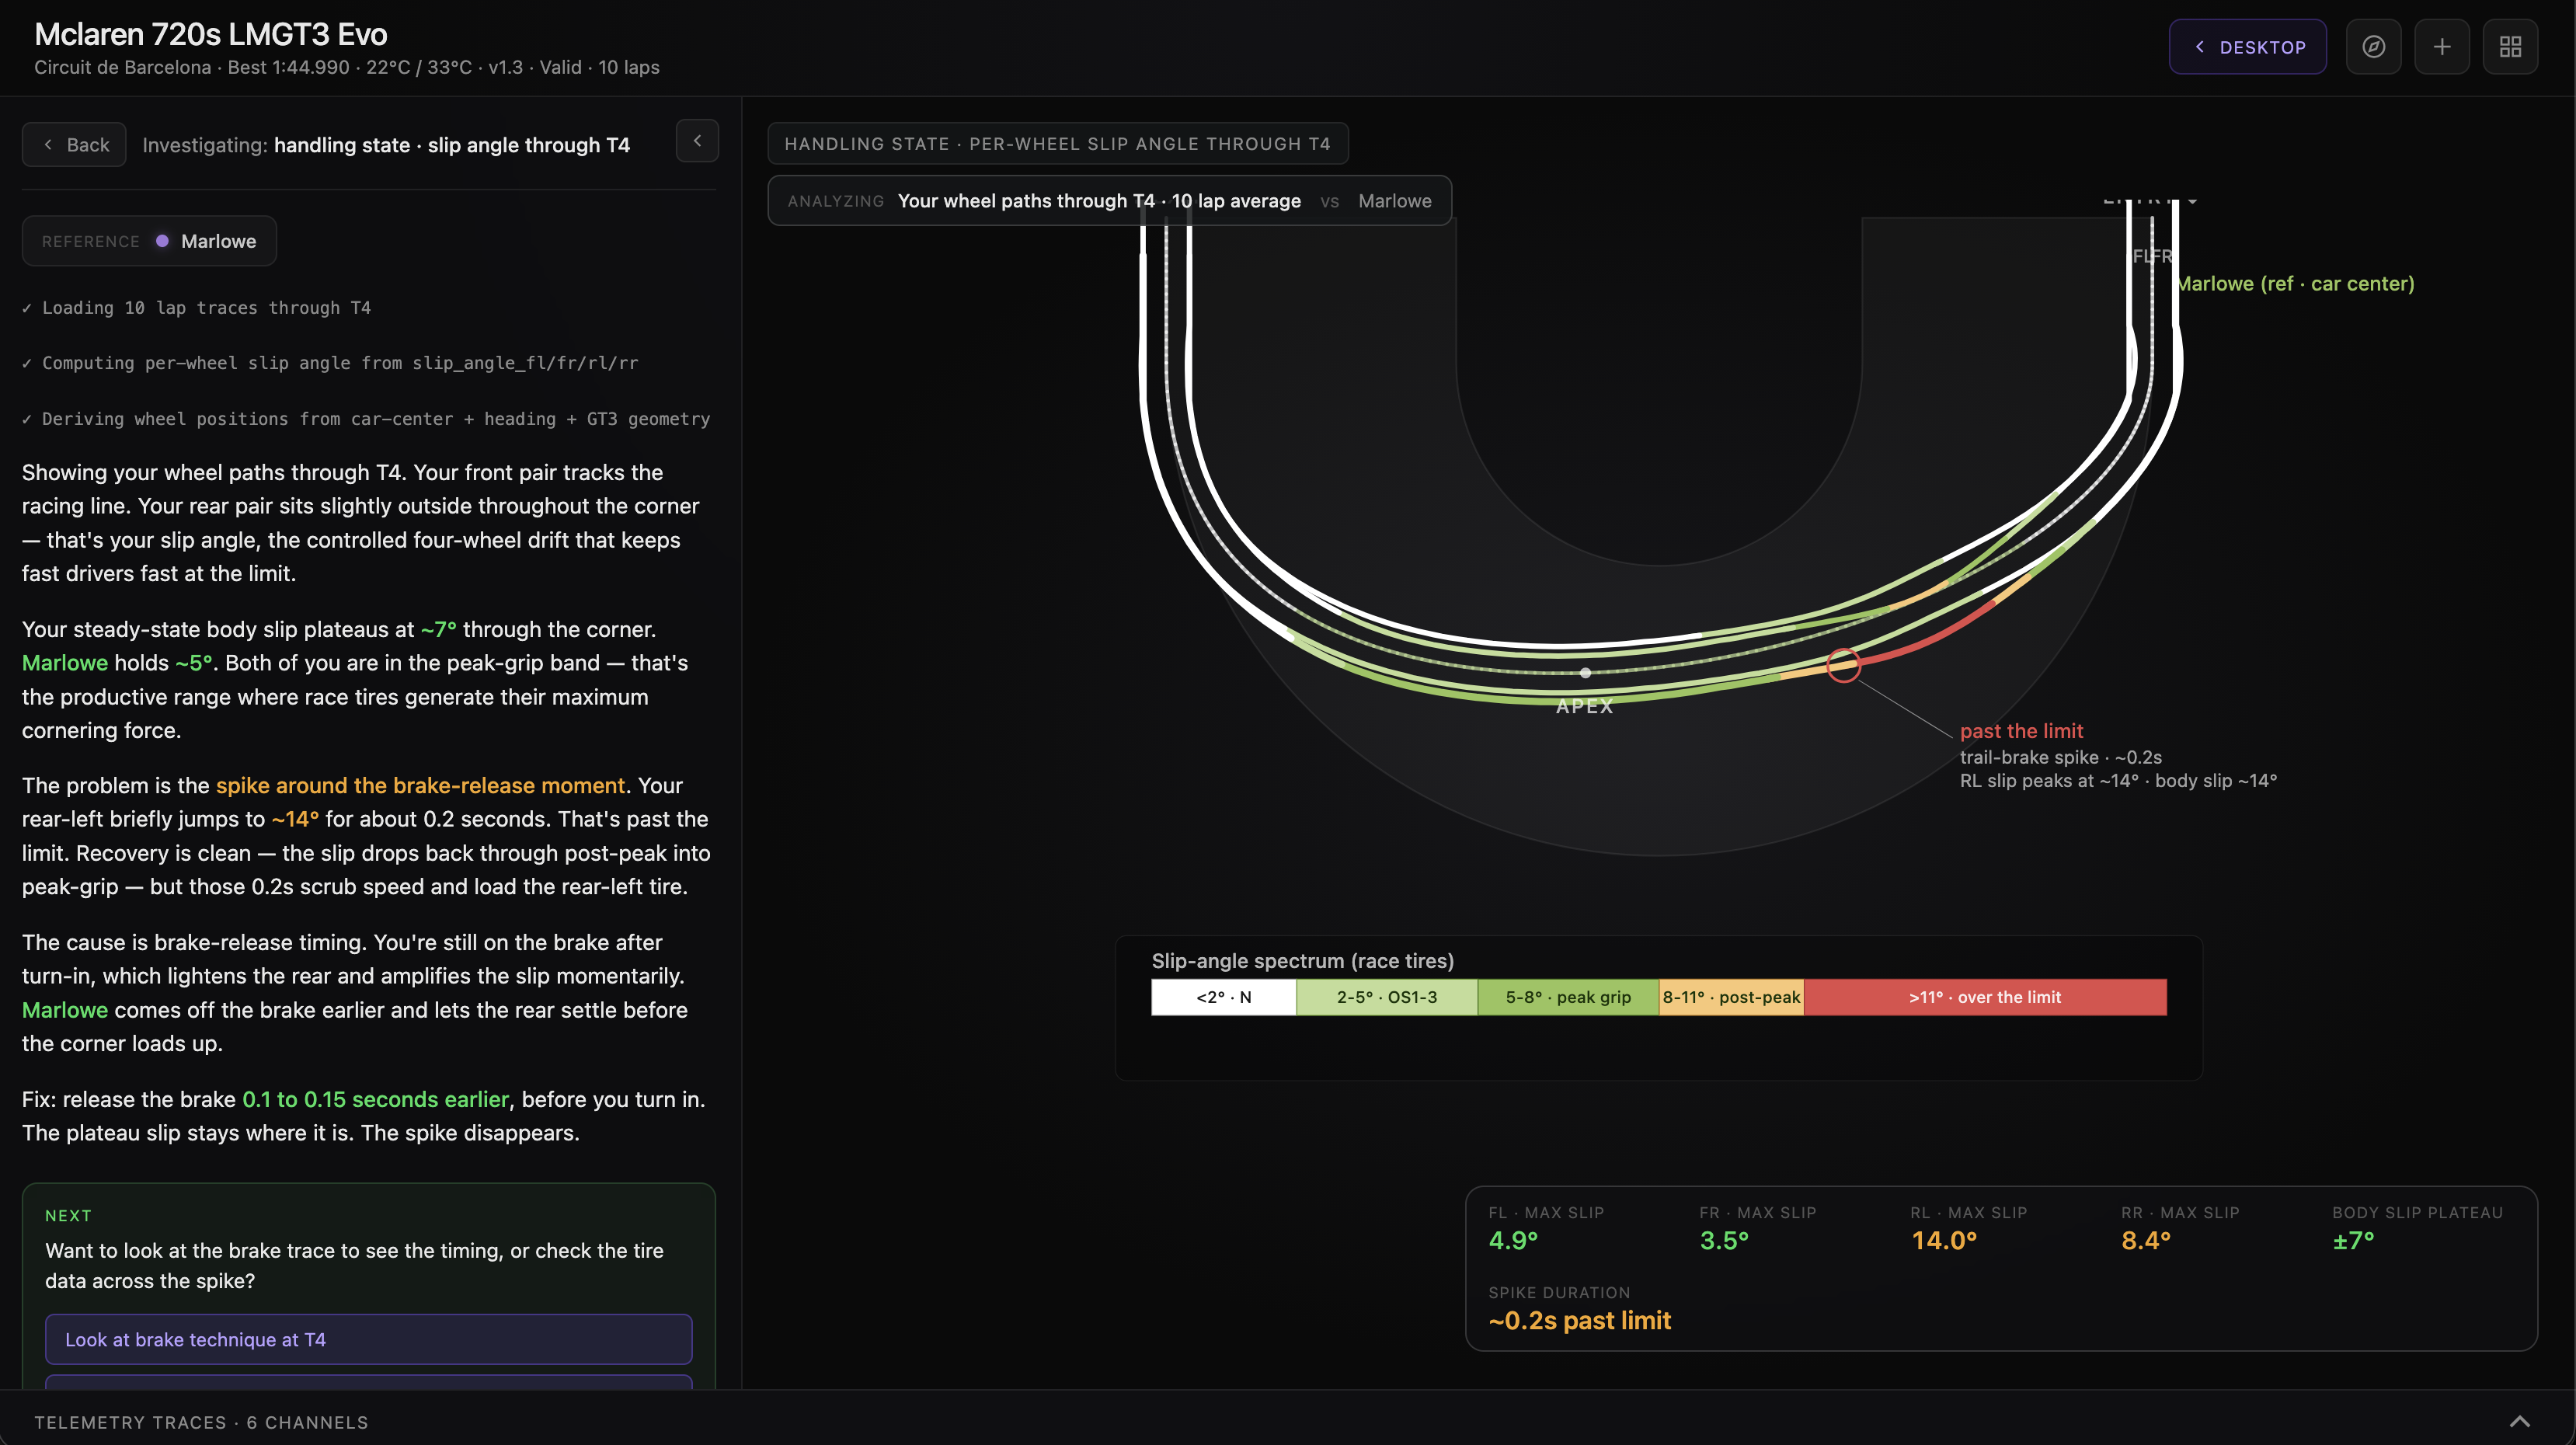Click the FL max slip value 4.9°

click(1513, 1240)
